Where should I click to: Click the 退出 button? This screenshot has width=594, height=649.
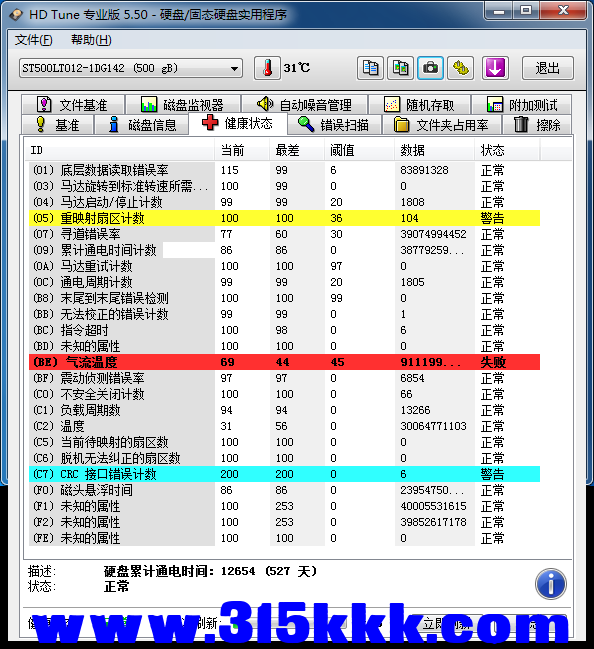(x=548, y=68)
